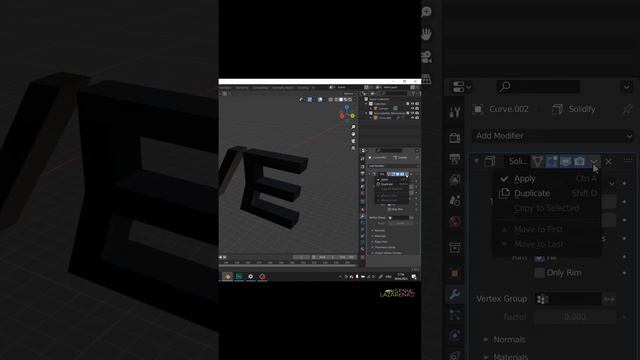This screenshot has height=360, width=640.
Task: Click the Only Rim animate dot in the enlarged panel
Action: (624, 273)
